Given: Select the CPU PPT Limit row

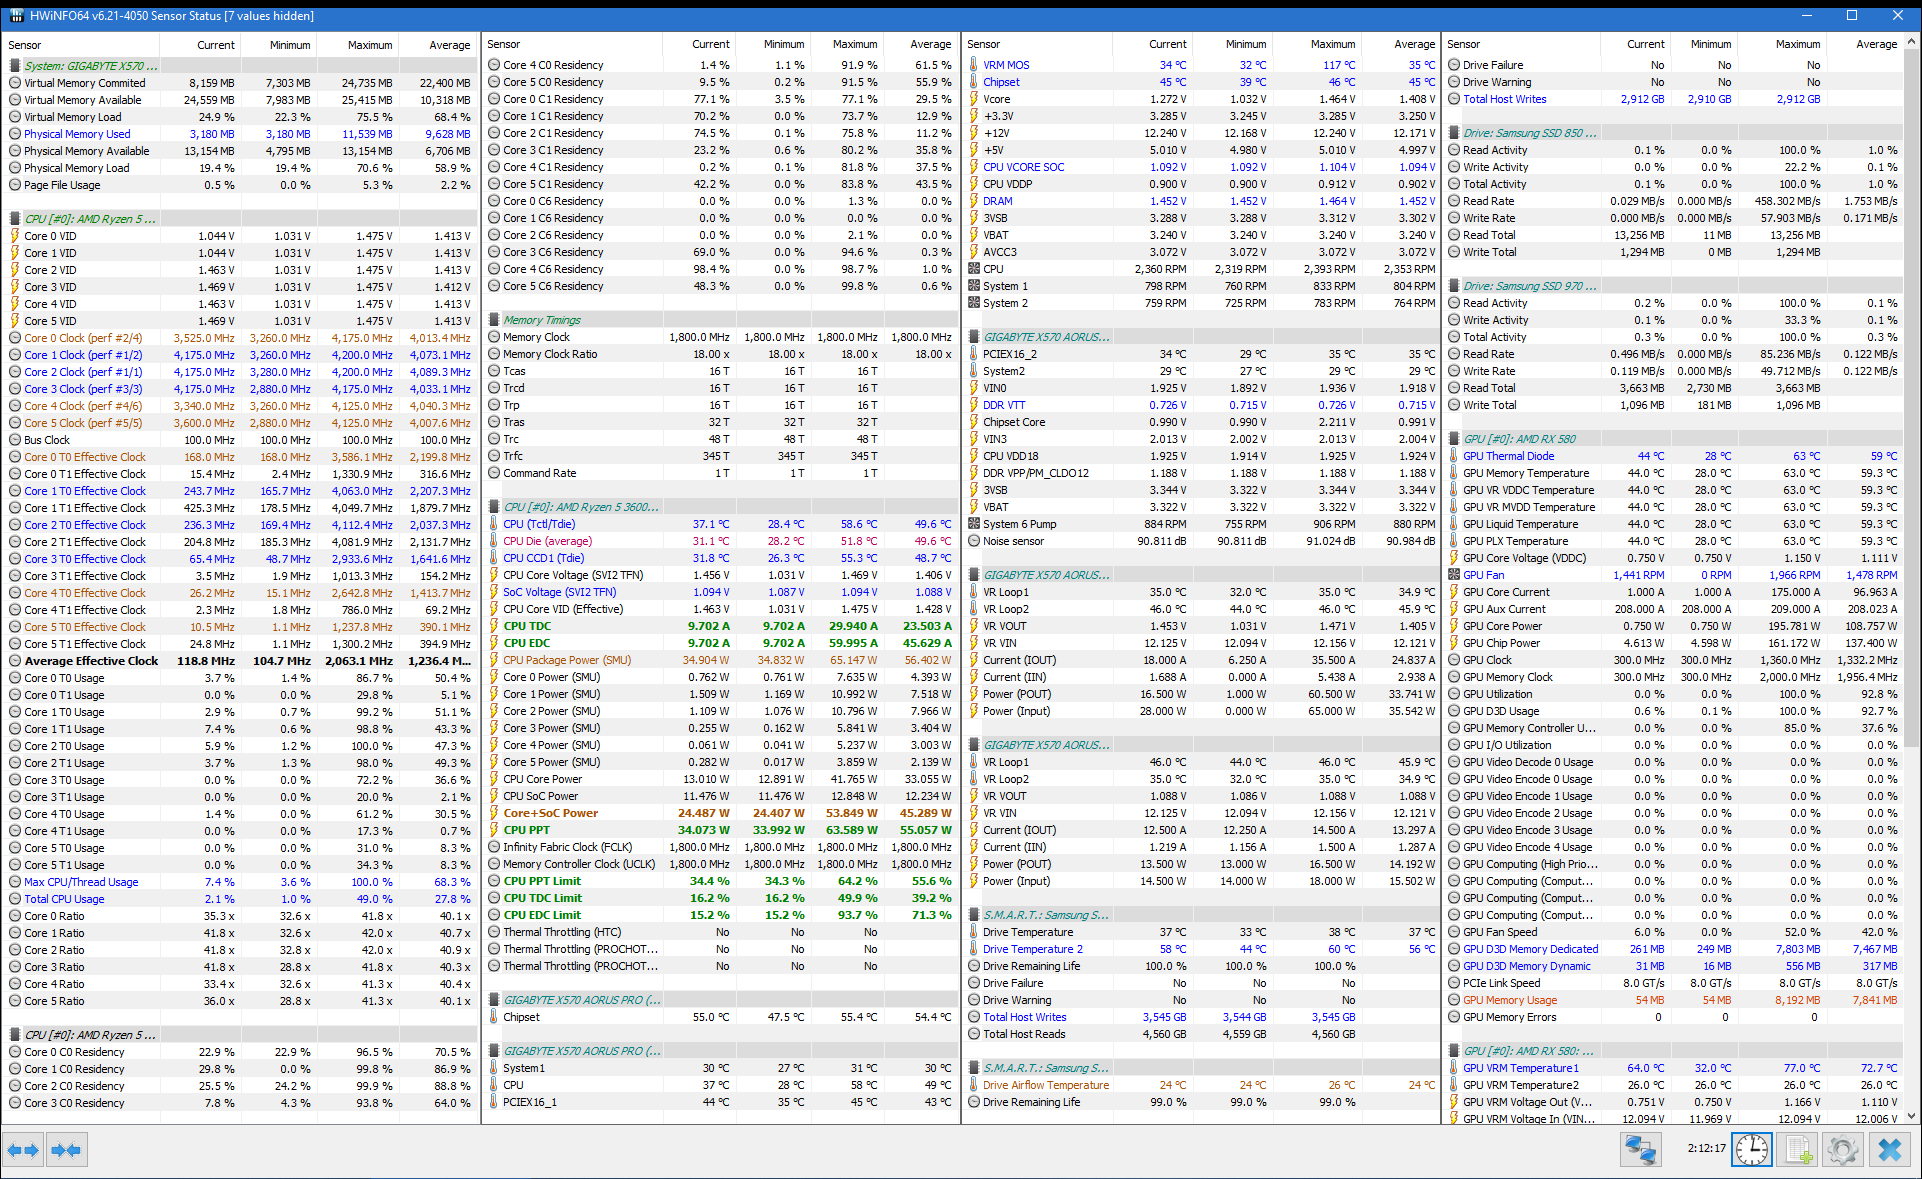Looking at the screenshot, I should [720, 881].
